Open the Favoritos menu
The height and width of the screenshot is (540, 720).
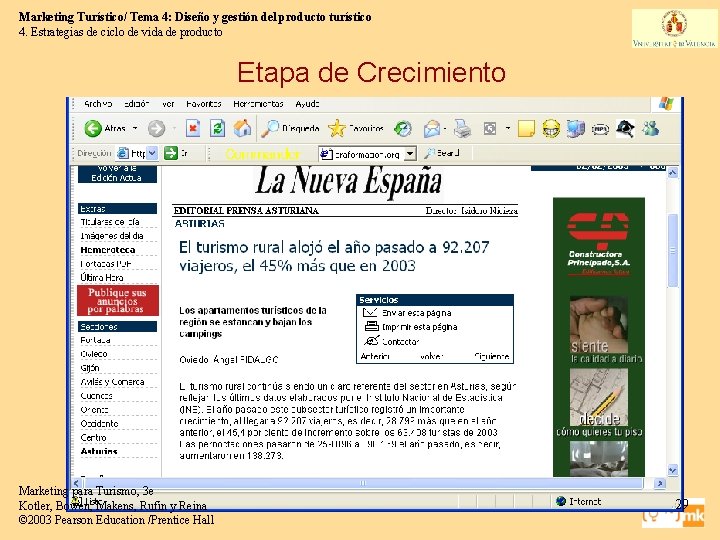[203, 104]
